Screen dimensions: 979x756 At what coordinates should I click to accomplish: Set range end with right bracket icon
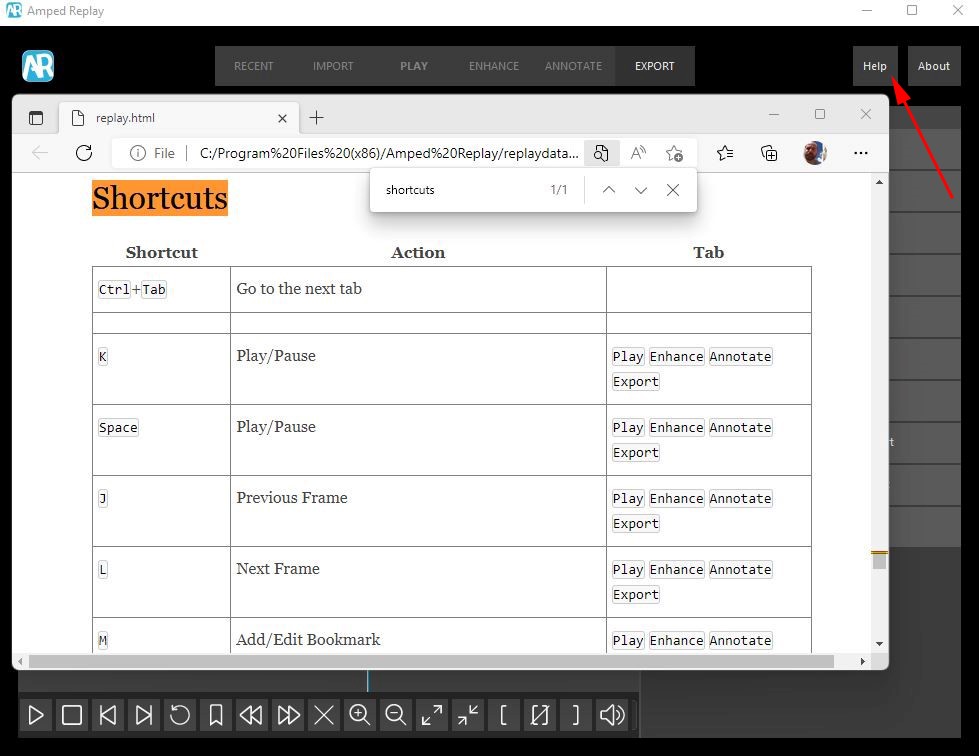575,715
